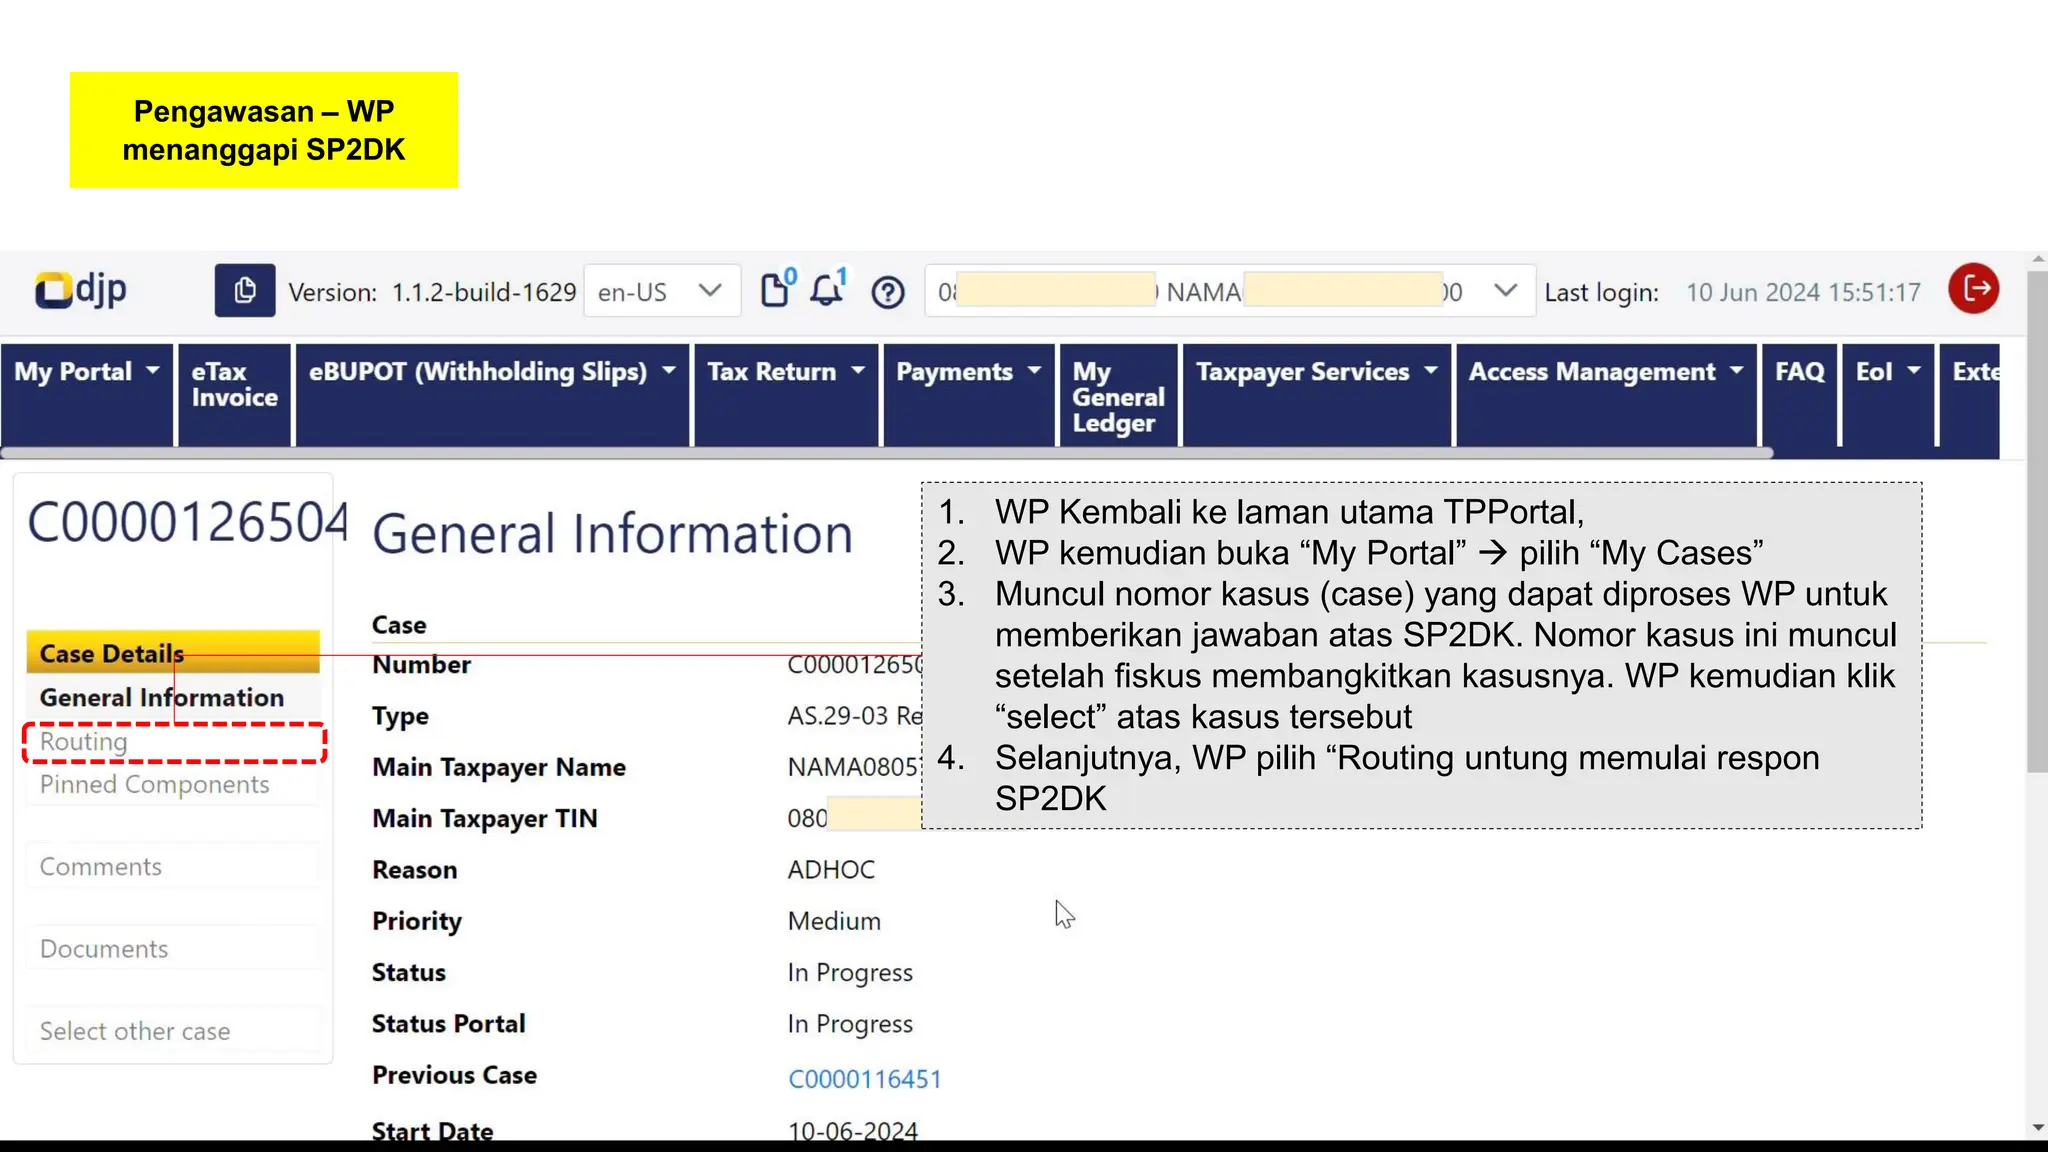Expand the My Portal menu
The height and width of the screenshot is (1152, 2048).
[86, 372]
